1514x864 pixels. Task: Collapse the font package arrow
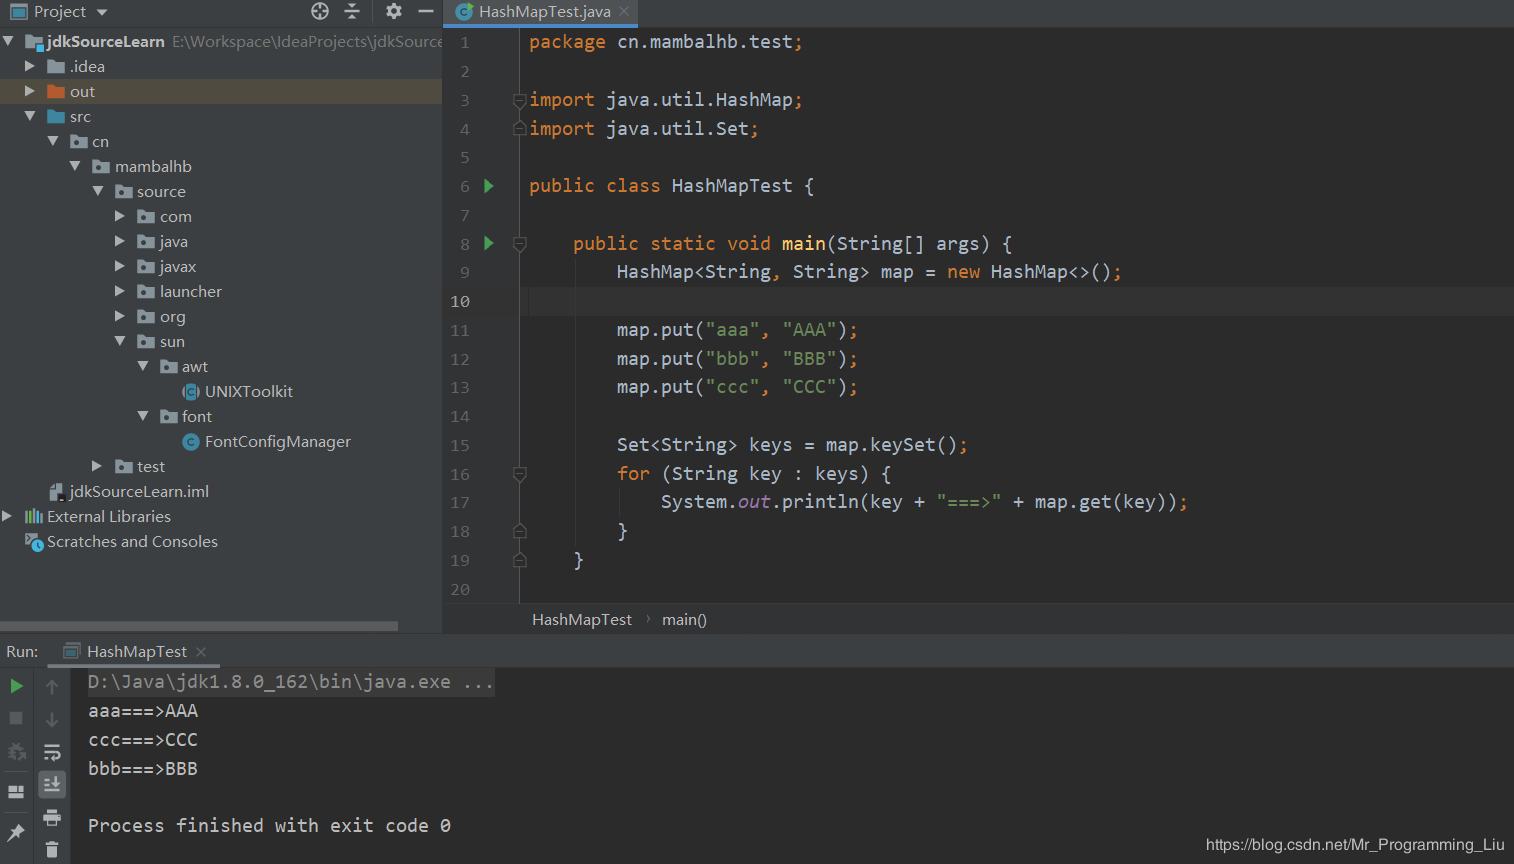143,416
